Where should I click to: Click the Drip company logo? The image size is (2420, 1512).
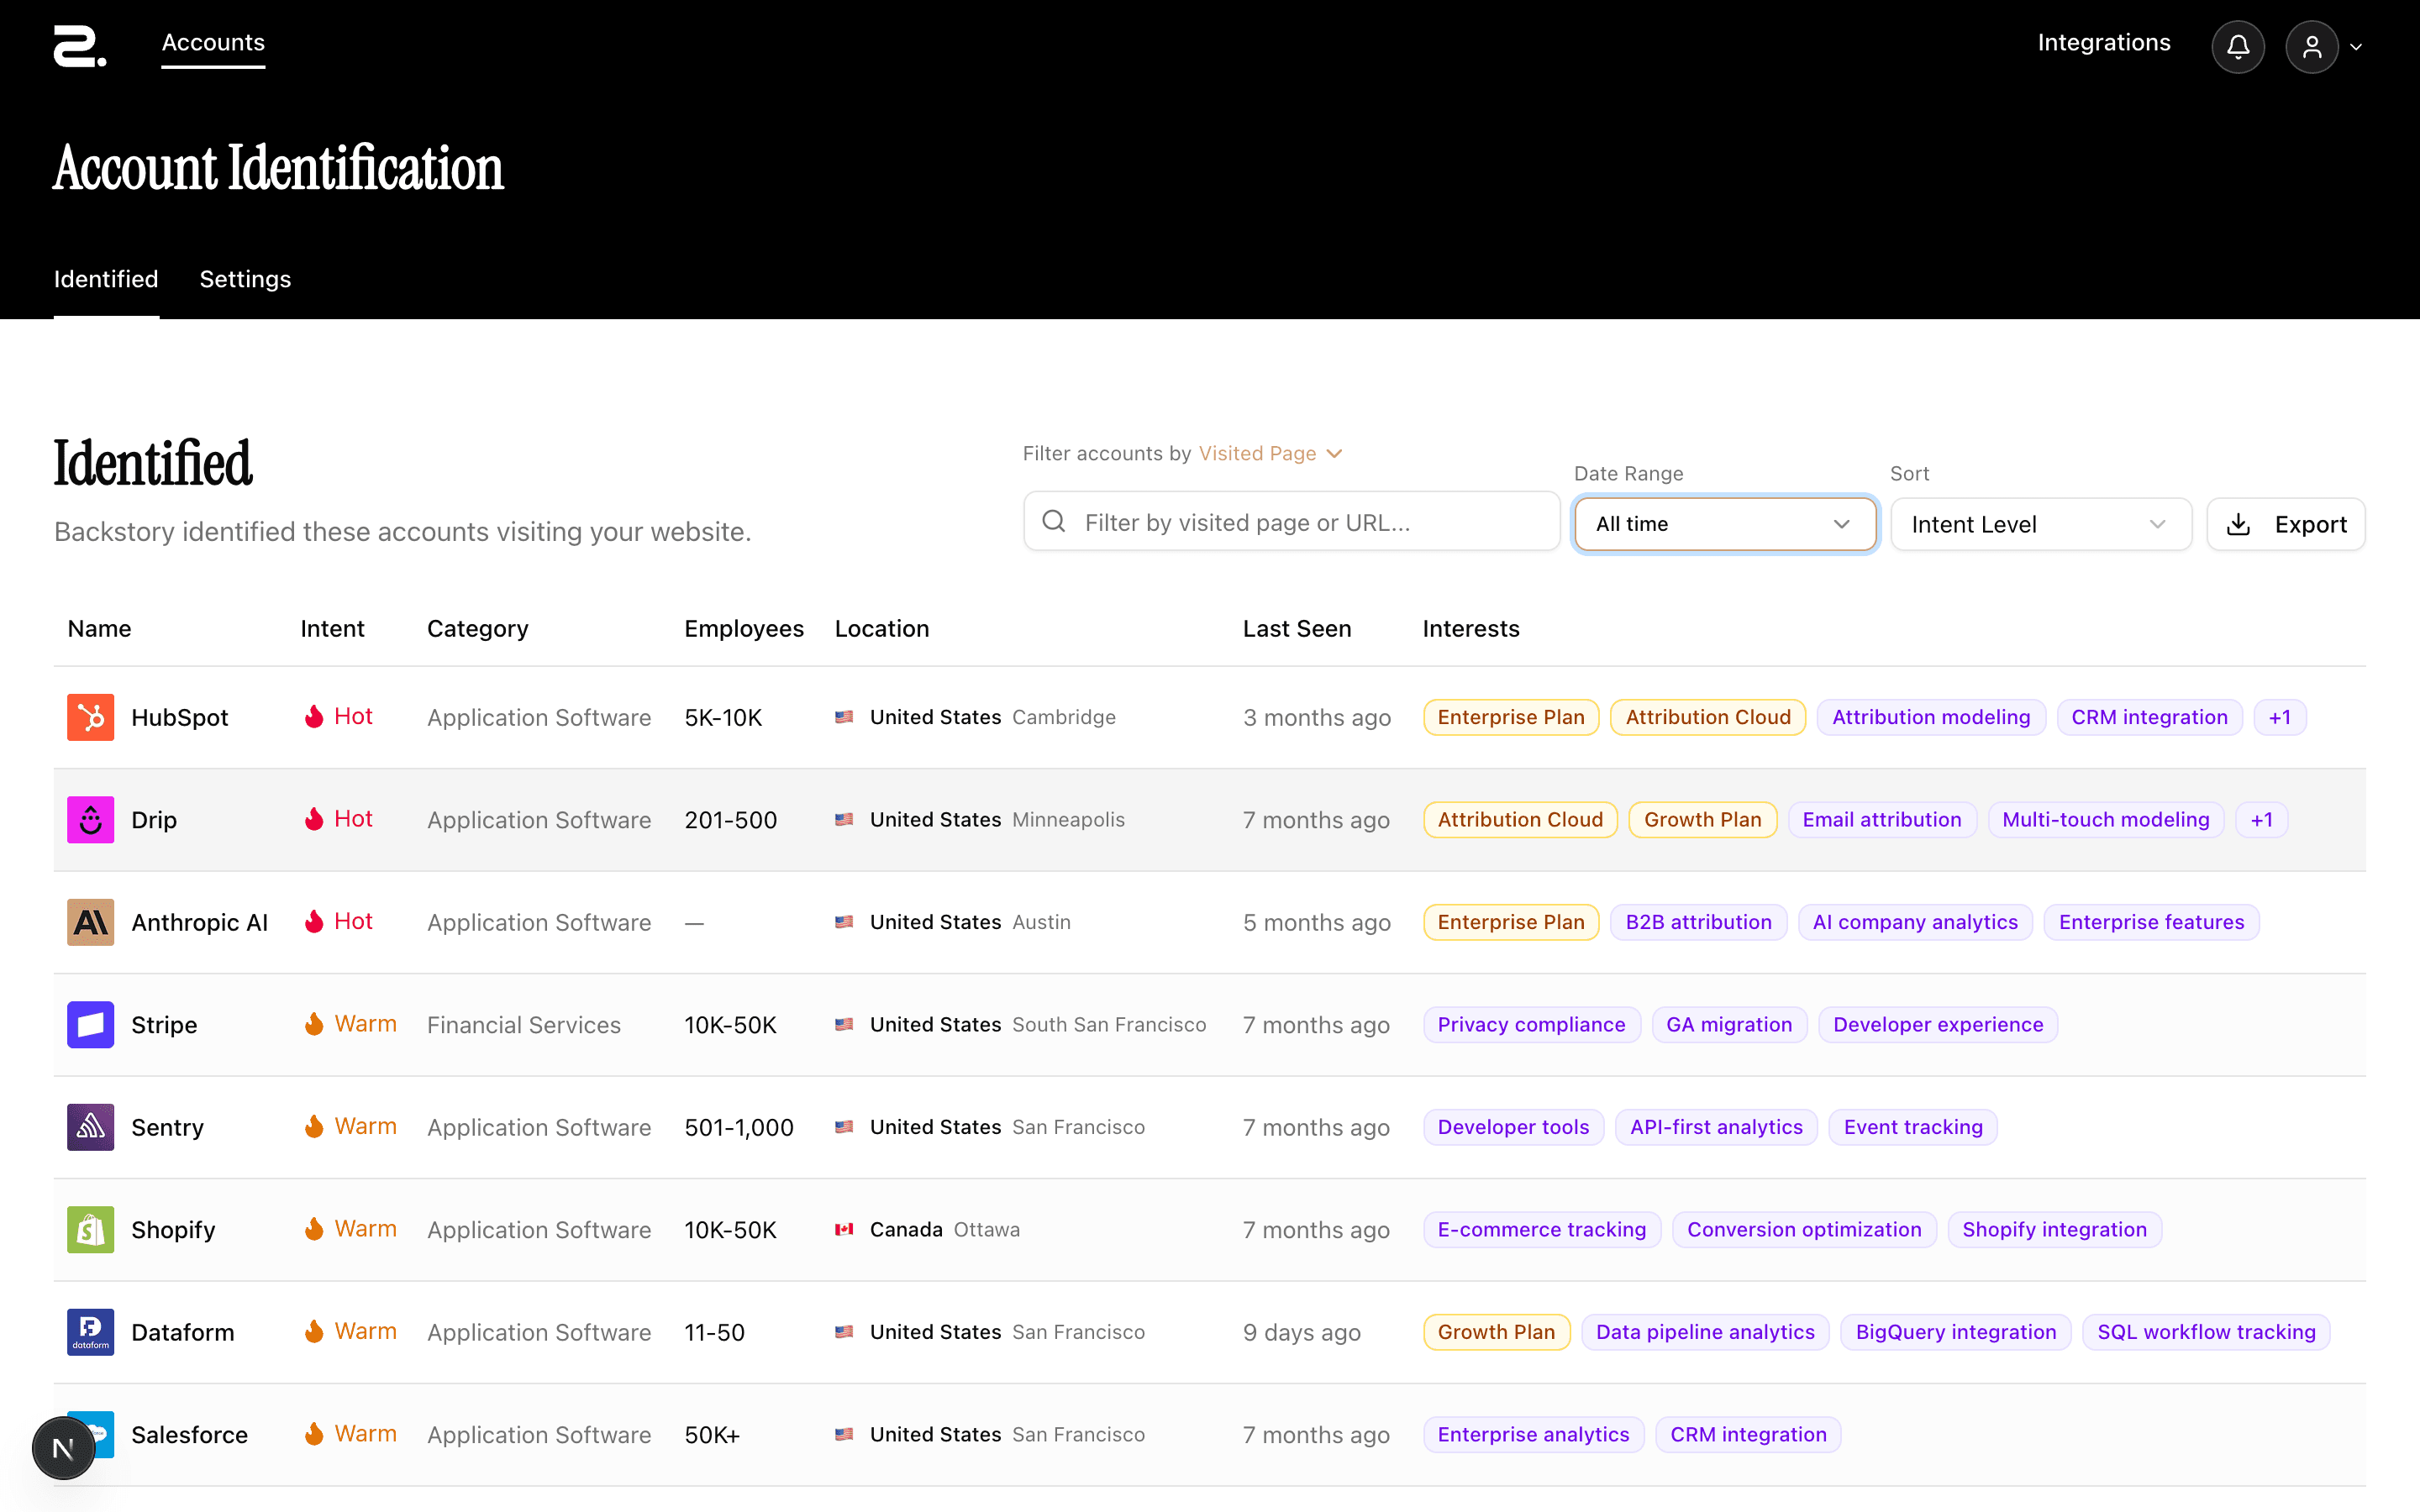pos(90,820)
